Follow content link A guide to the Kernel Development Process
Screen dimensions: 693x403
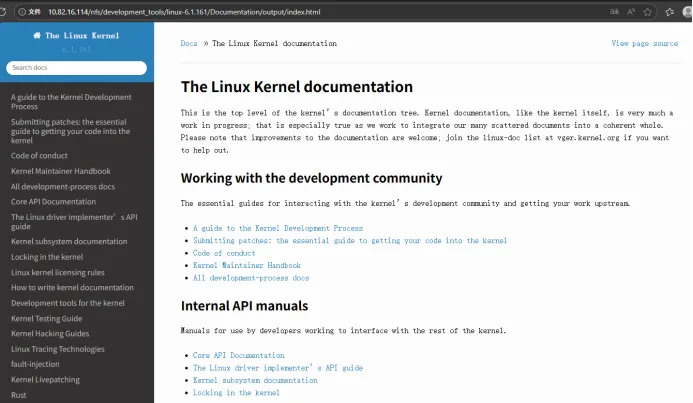click(278, 228)
